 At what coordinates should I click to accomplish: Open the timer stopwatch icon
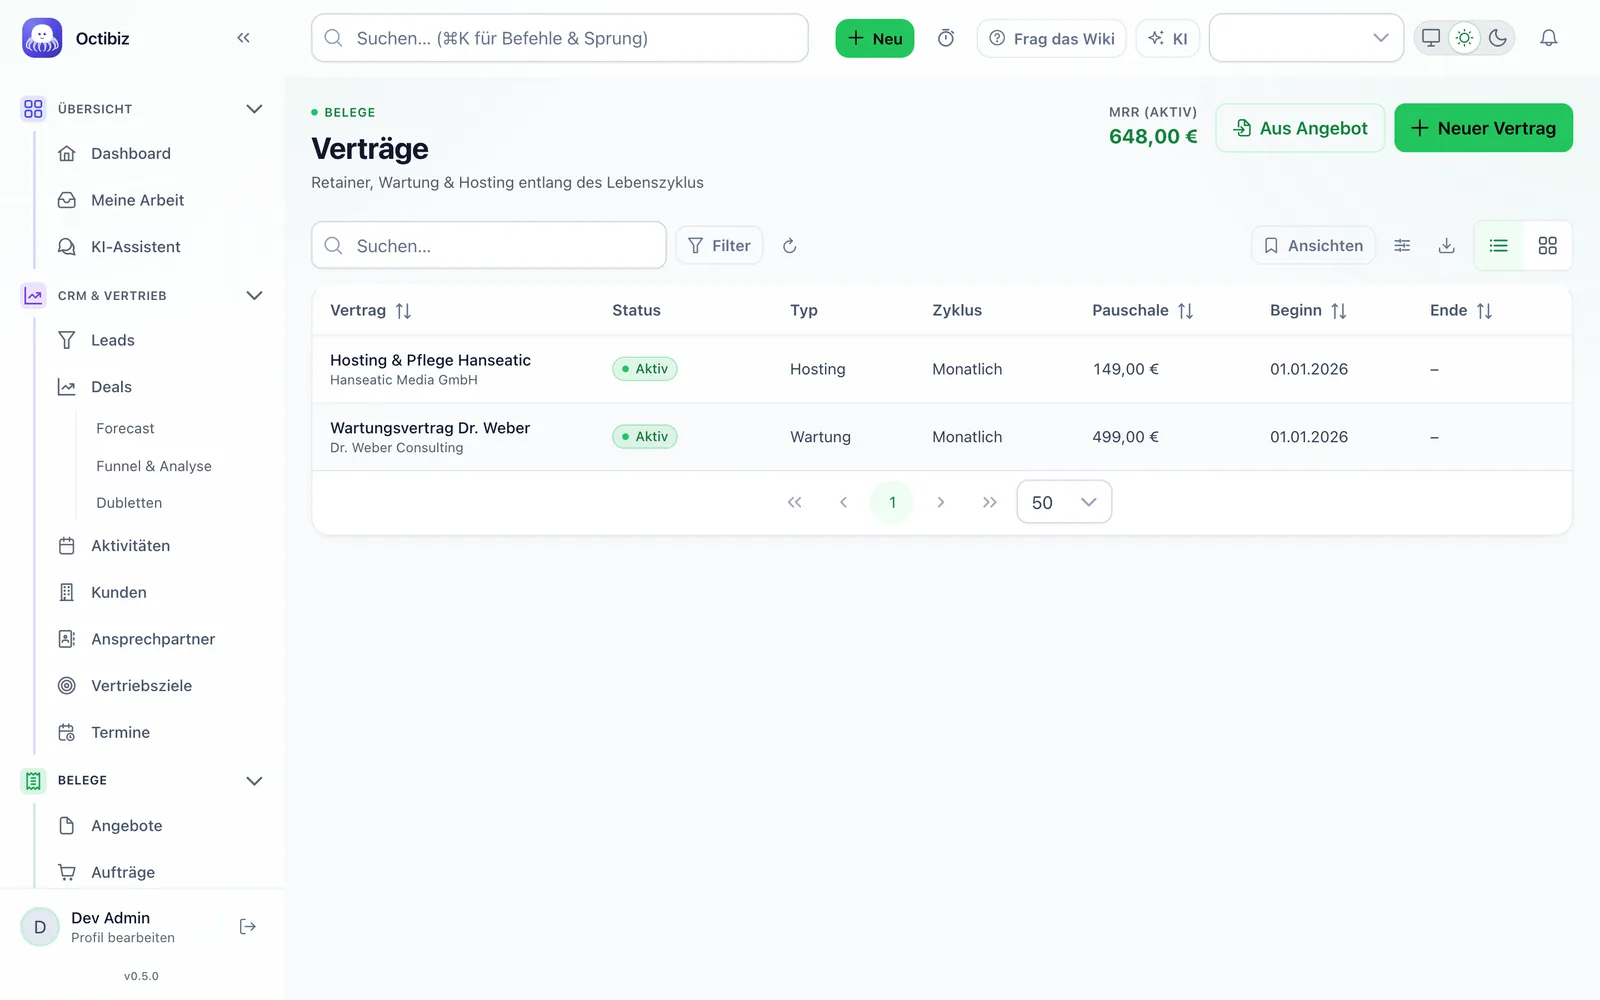coord(946,38)
